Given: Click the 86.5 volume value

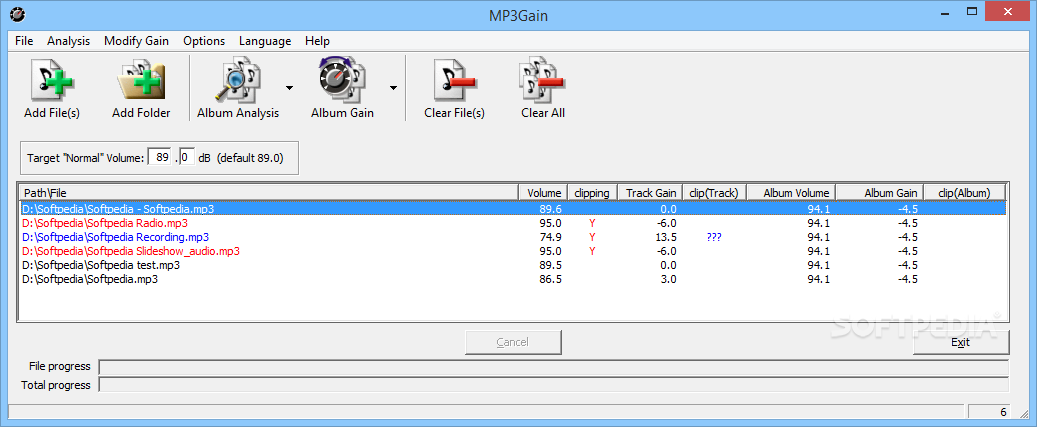Looking at the screenshot, I should [x=550, y=279].
